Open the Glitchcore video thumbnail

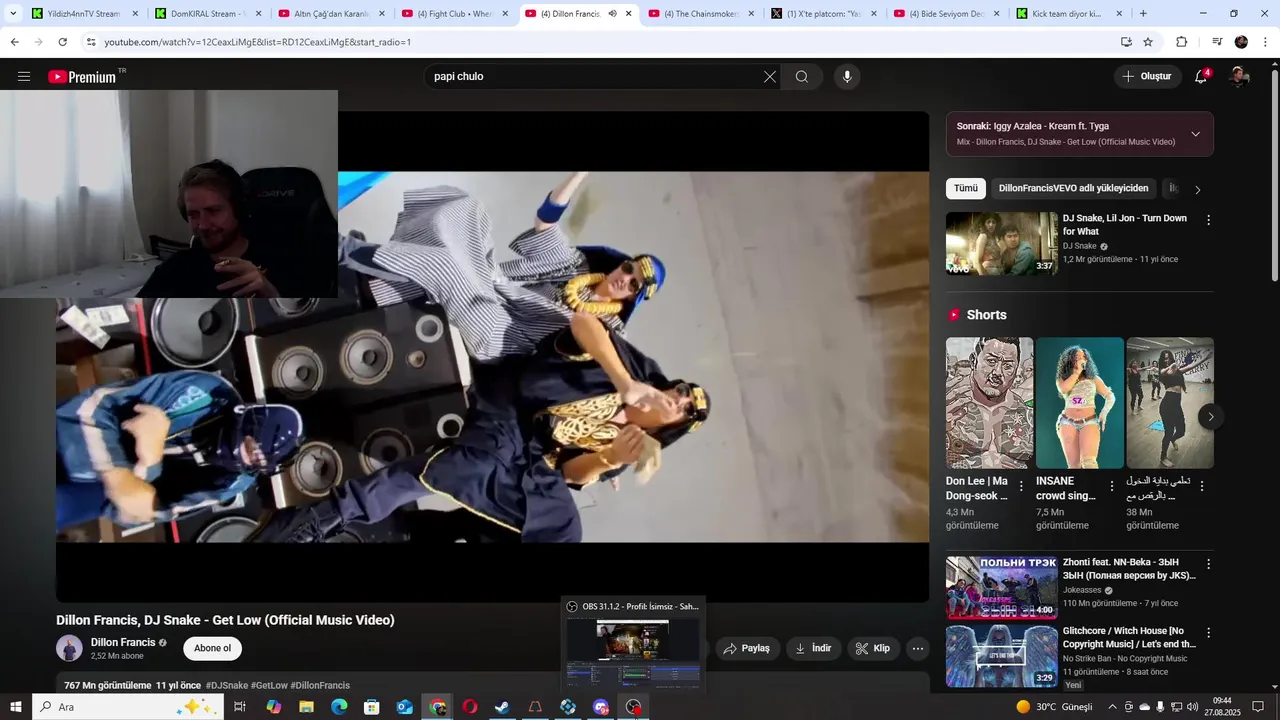(1001, 656)
